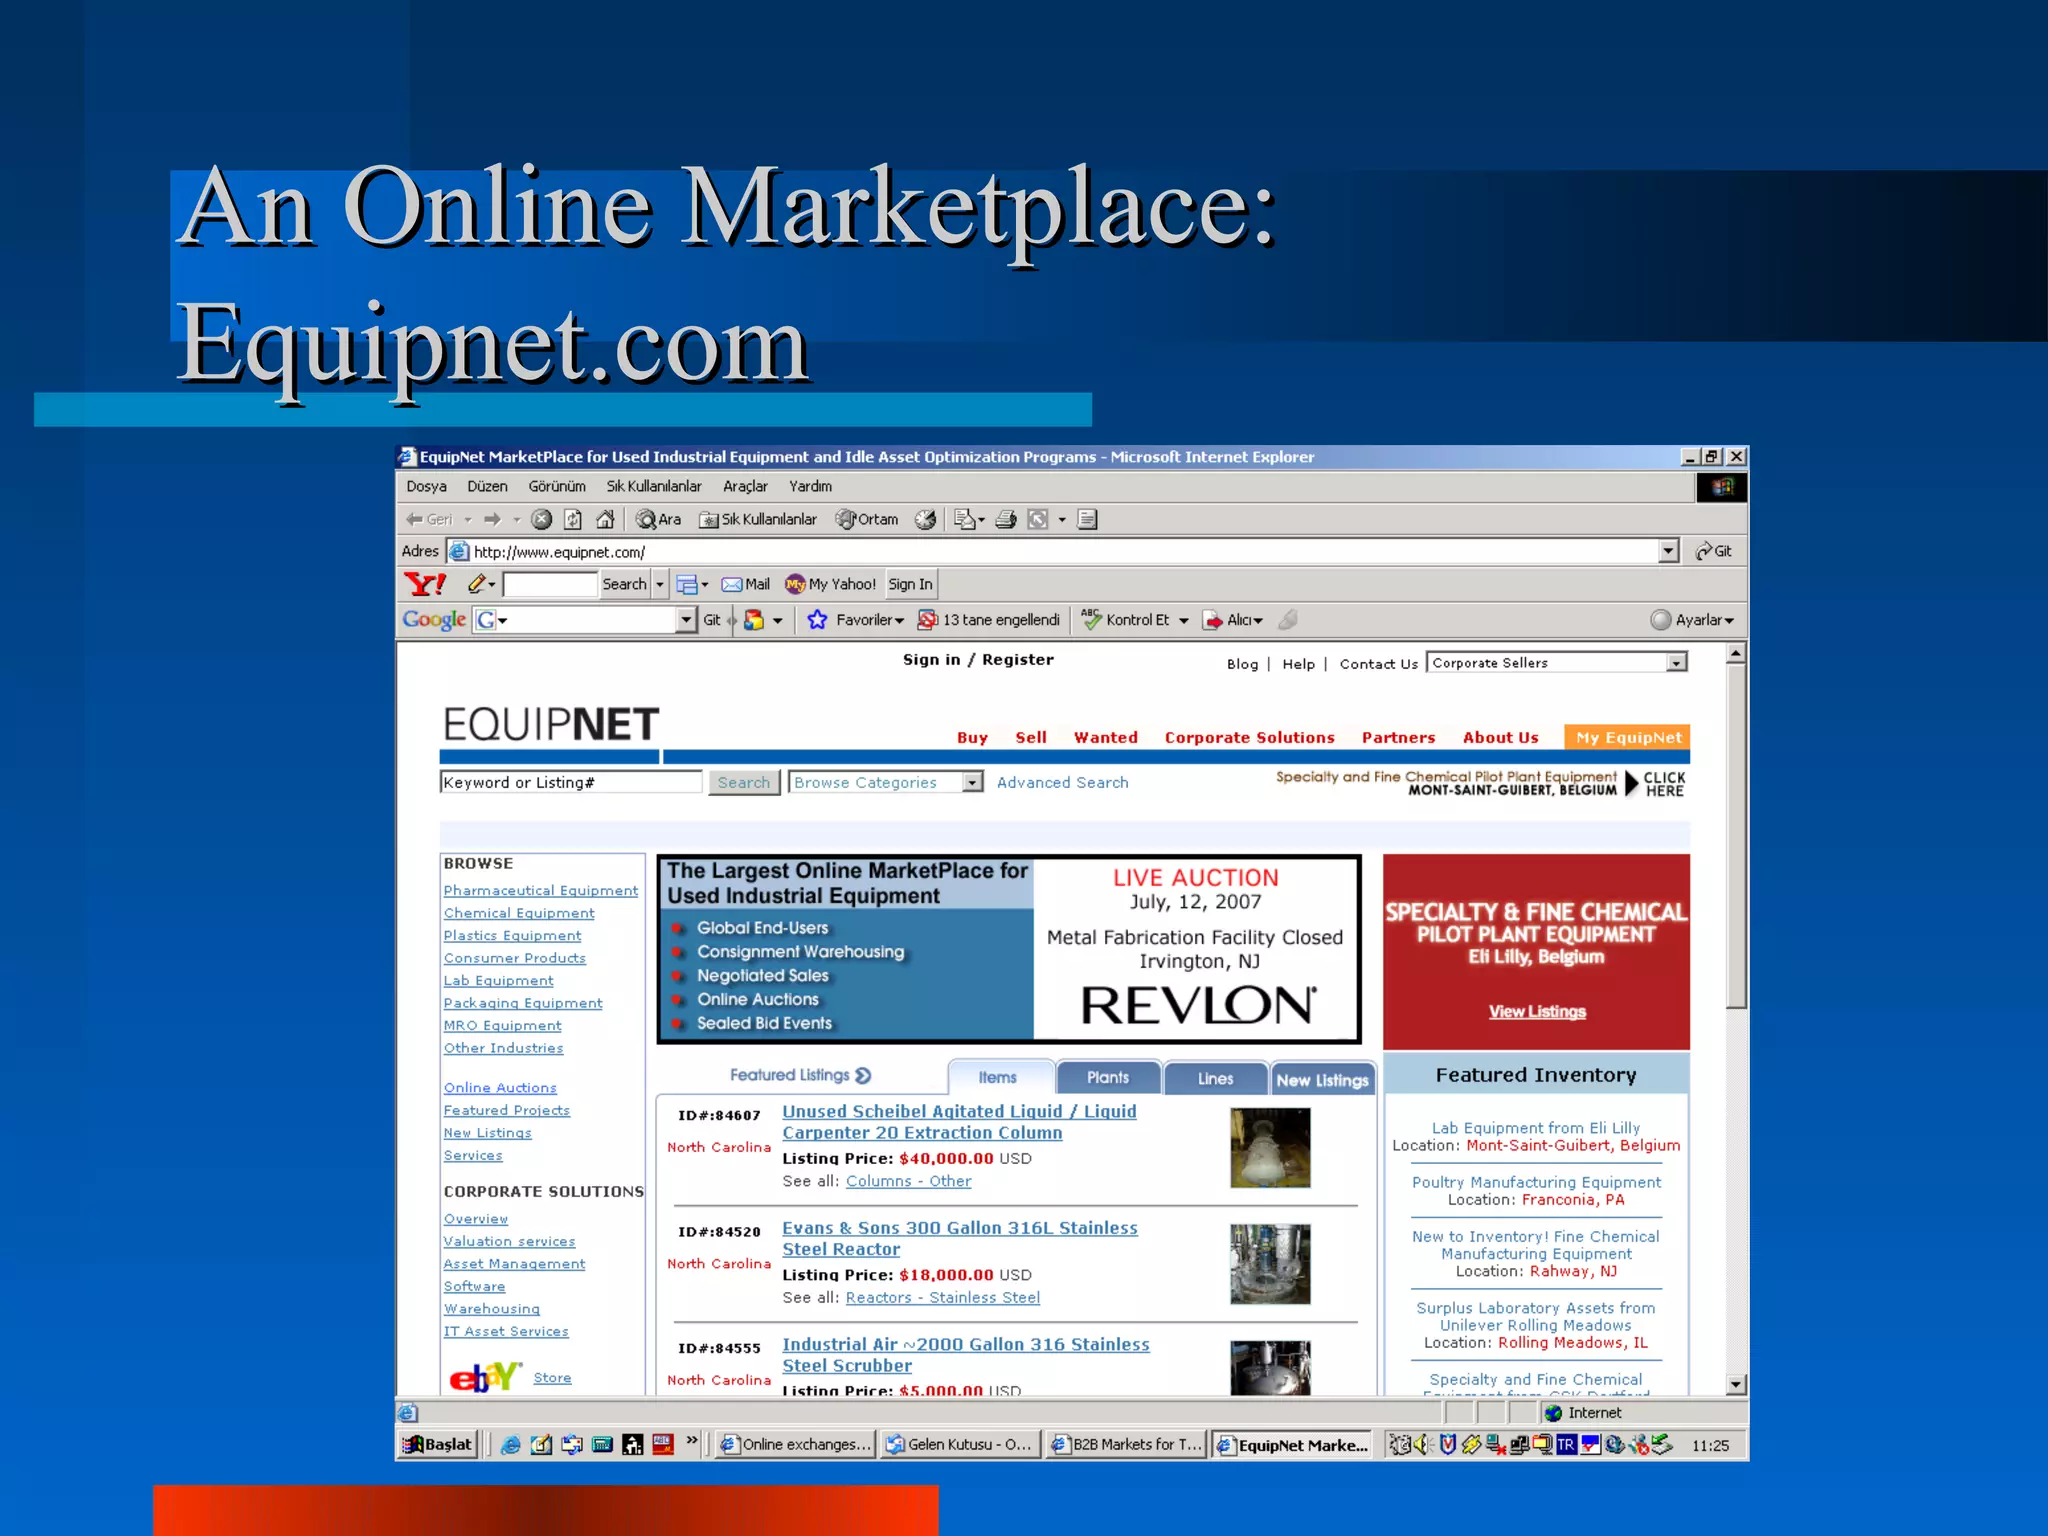The width and height of the screenshot is (2048, 1536).
Task: Click the Print icon in toolbar
Action: (1006, 519)
